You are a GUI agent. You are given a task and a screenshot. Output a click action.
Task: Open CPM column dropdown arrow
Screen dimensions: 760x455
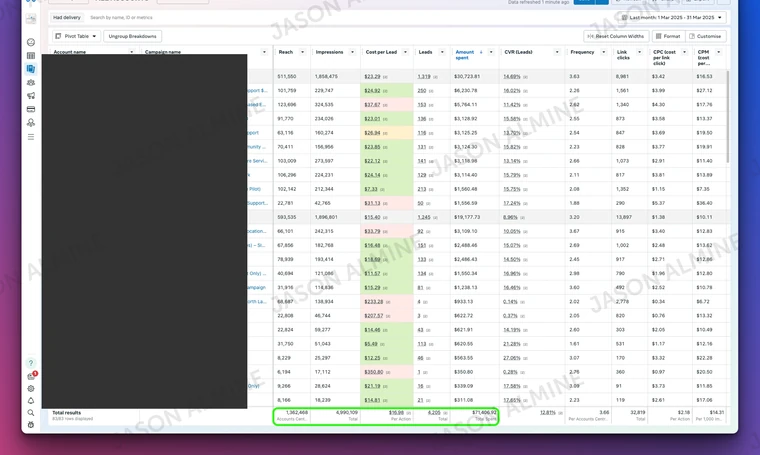tap(718, 52)
